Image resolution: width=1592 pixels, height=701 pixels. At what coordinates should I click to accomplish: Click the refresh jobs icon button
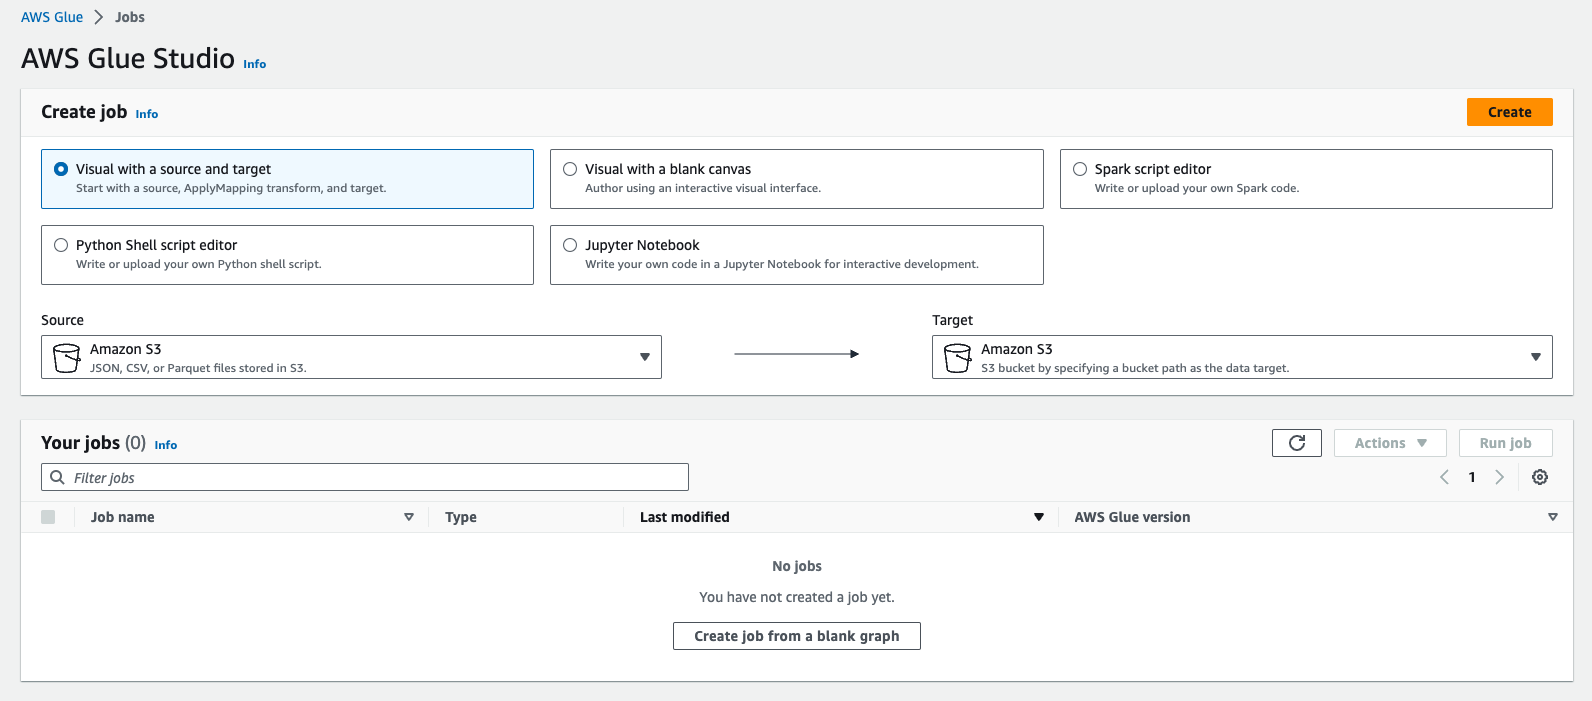coord(1297,443)
